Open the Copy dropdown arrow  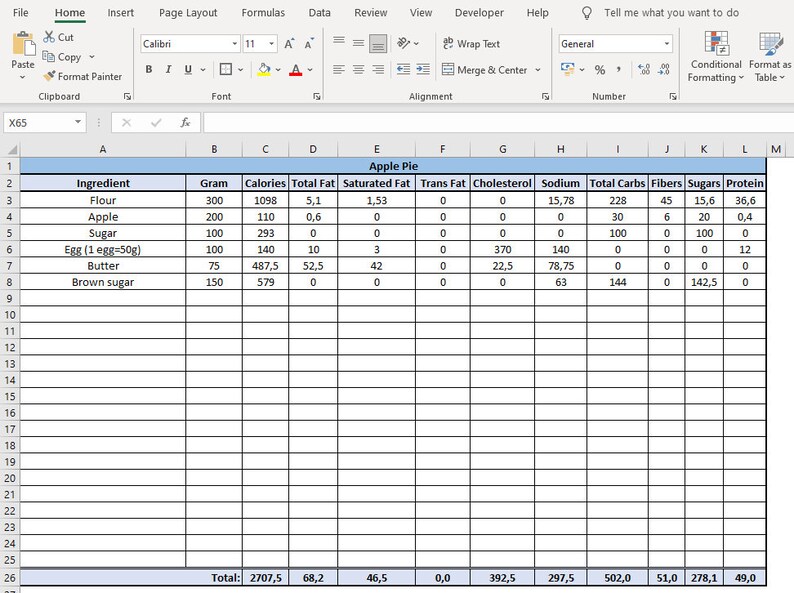pos(92,57)
